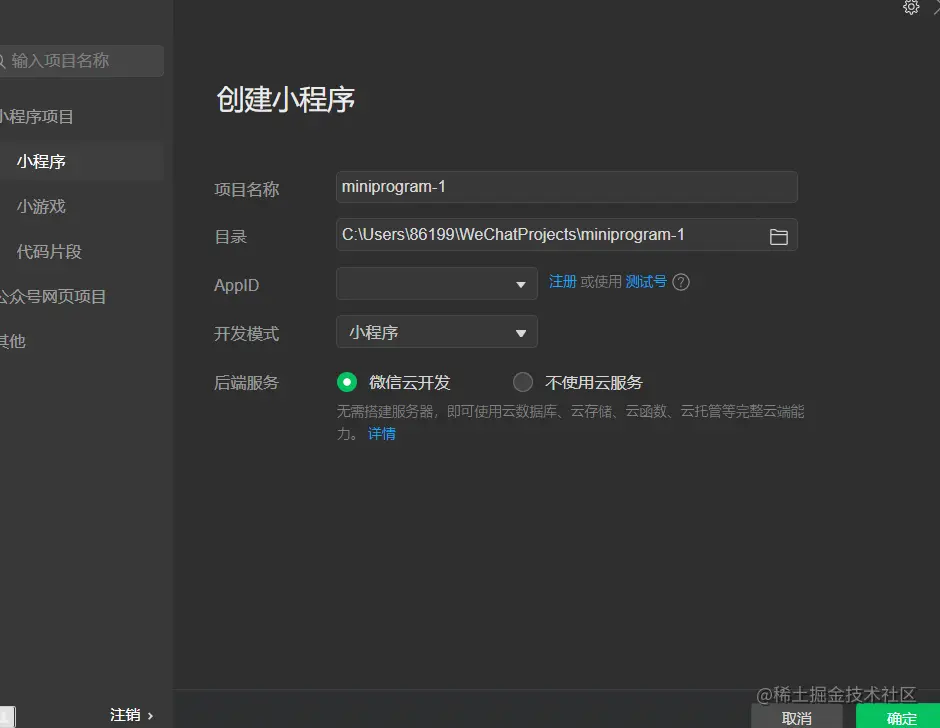Screen dimensions: 940x728
Task: Open the 开发模式 dropdown showing 小程序
Action: (436, 332)
